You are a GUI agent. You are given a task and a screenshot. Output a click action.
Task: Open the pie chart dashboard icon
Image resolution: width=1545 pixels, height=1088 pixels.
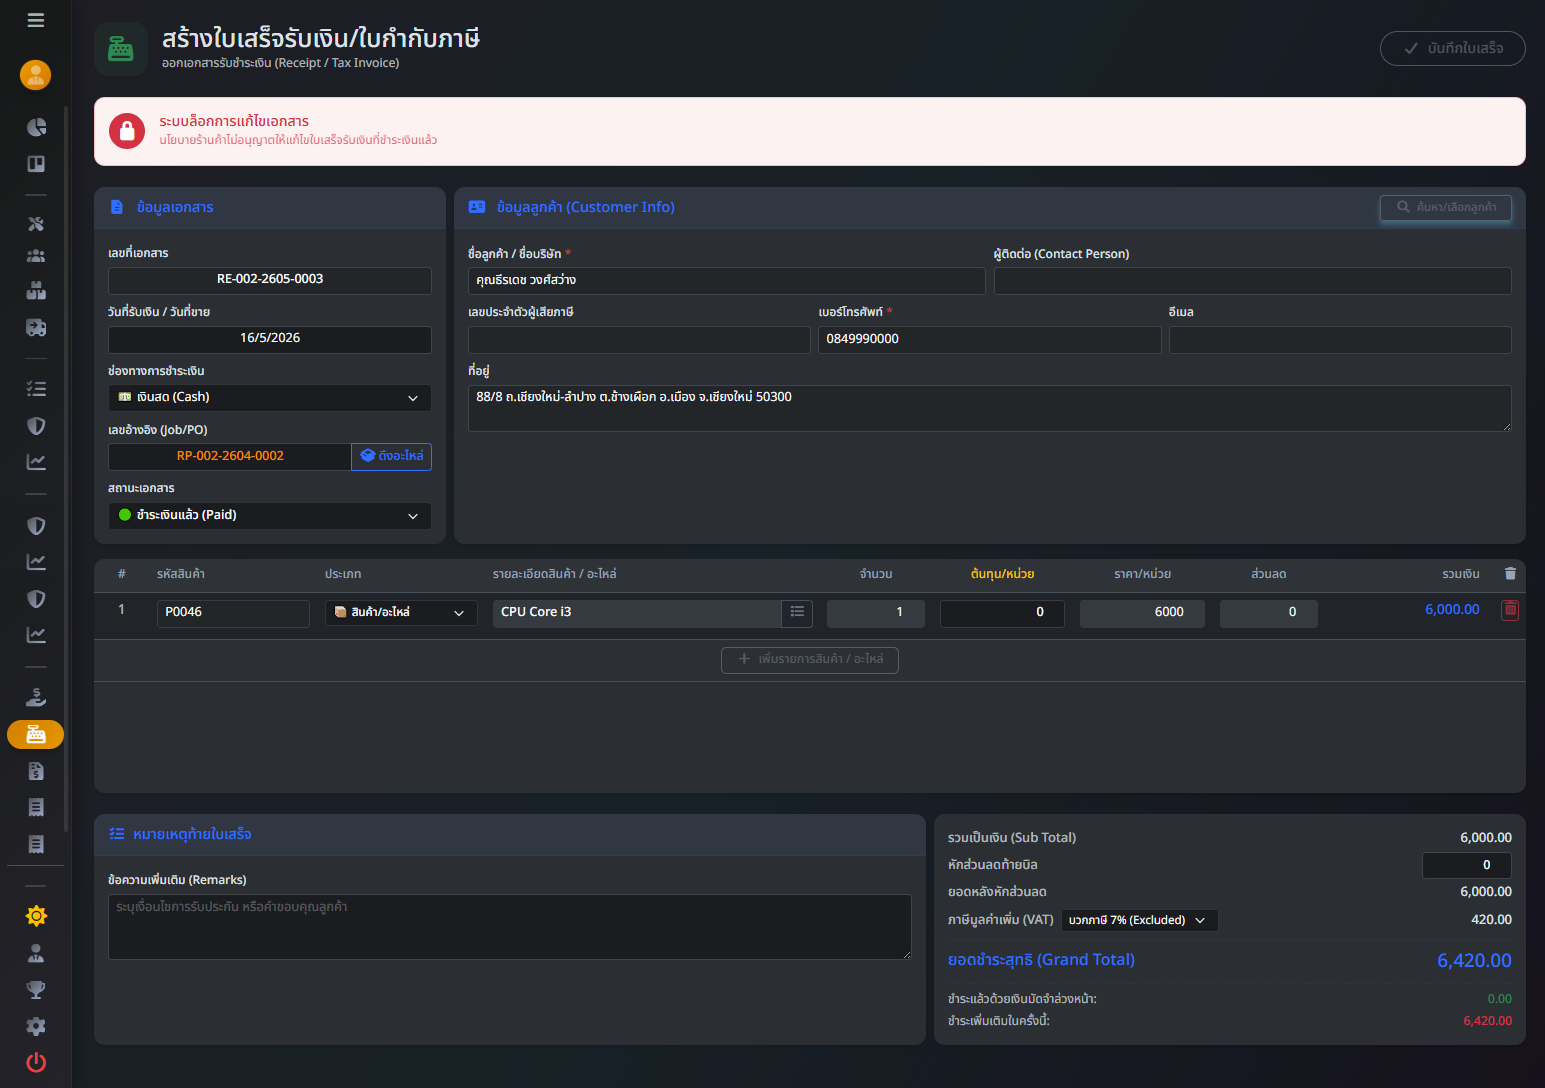36,127
